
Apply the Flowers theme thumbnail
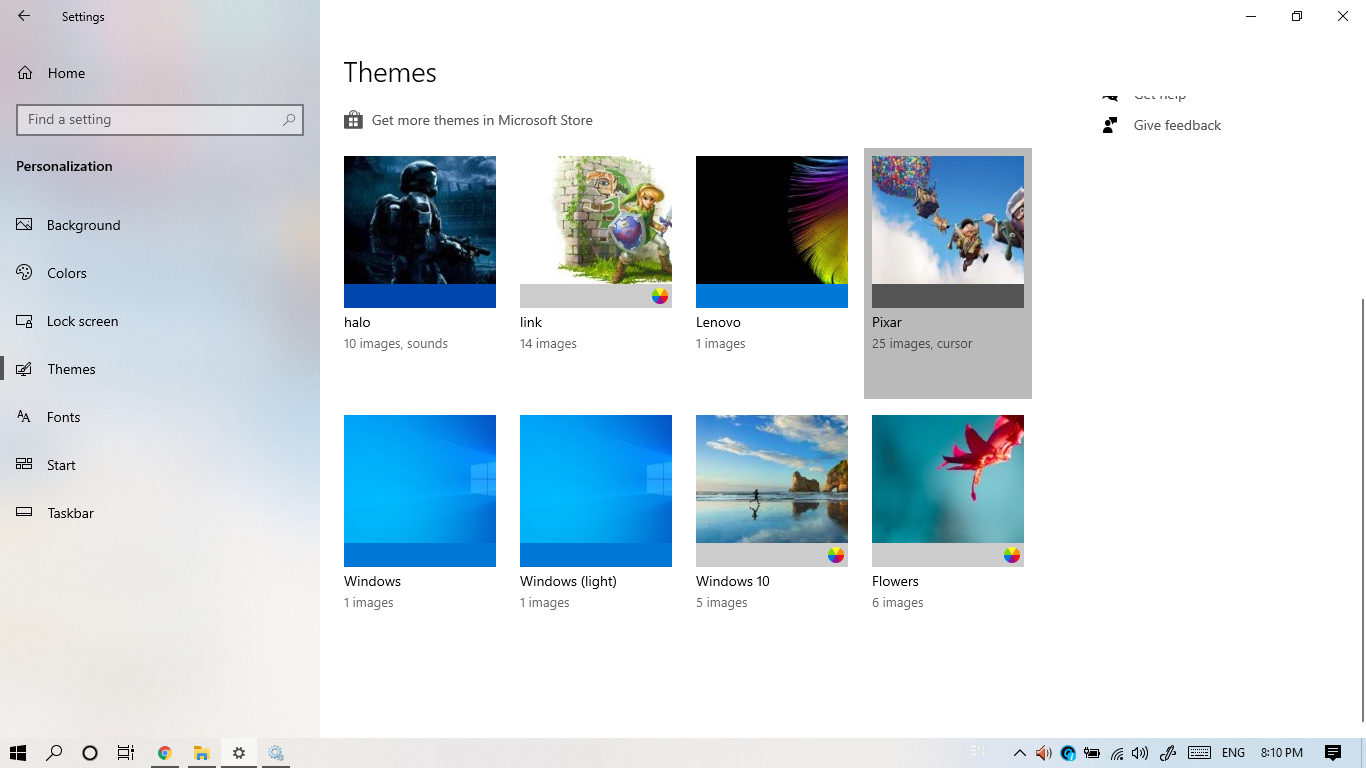pos(948,491)
